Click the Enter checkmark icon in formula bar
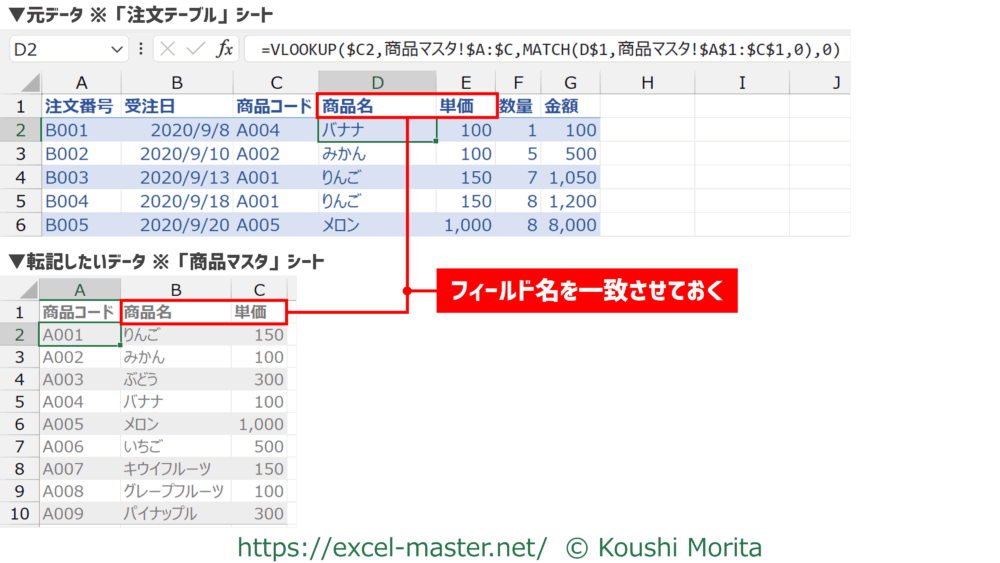Viewport: 1000px width, 563px height. (196, 49)
